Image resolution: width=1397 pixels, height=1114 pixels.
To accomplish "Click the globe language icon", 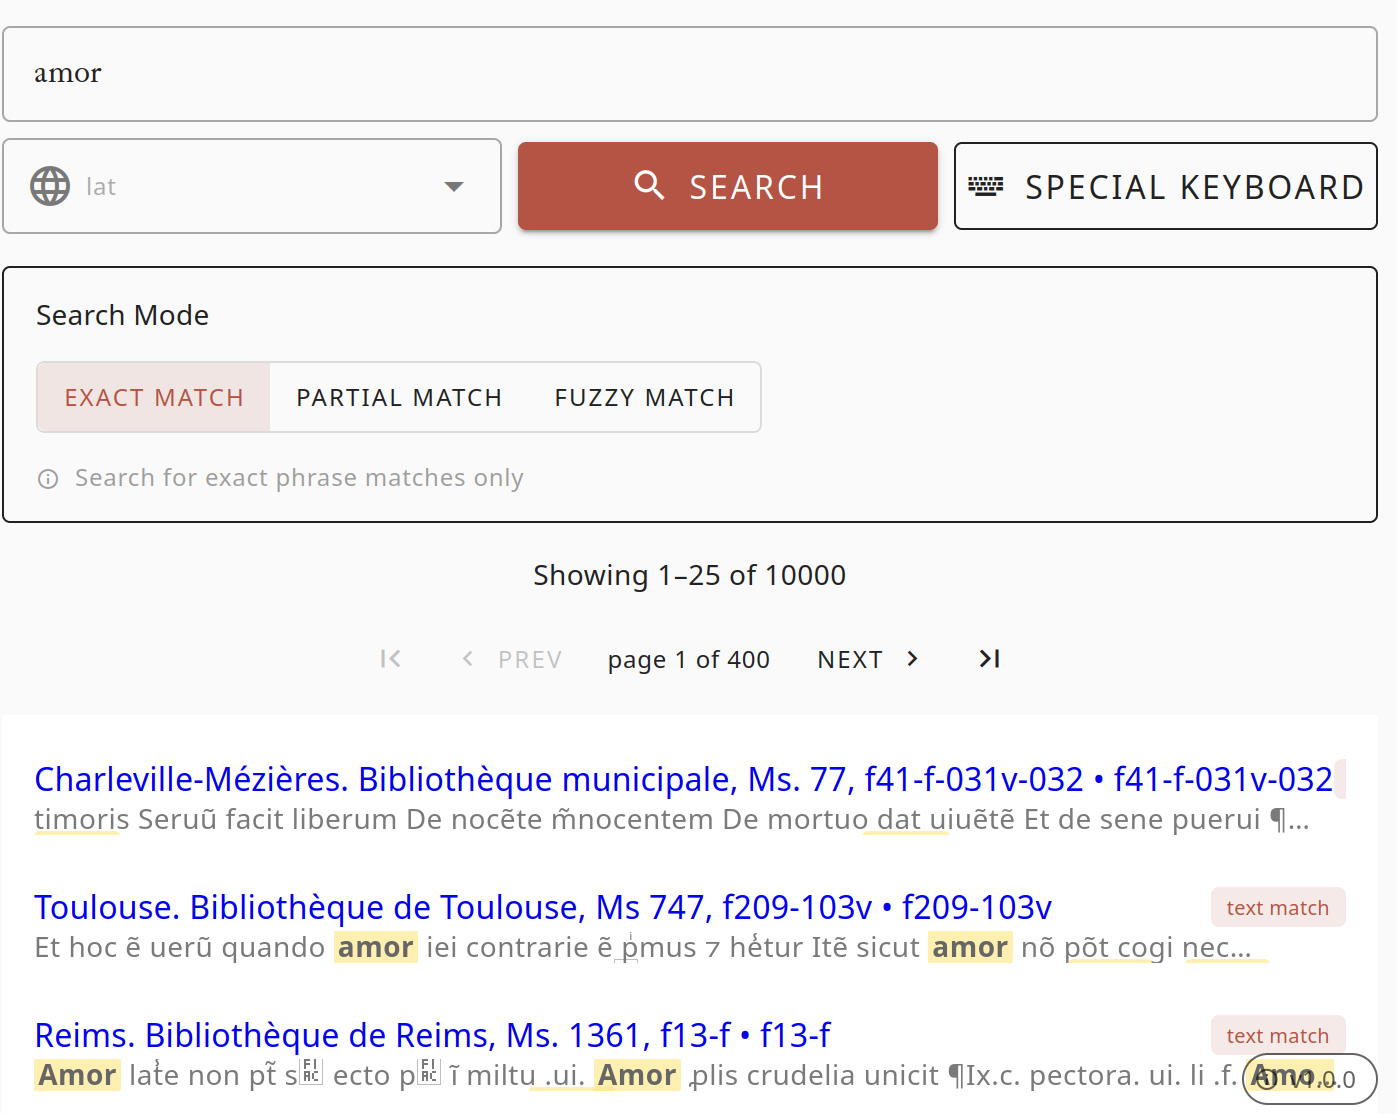I will (x=50, y=186).
